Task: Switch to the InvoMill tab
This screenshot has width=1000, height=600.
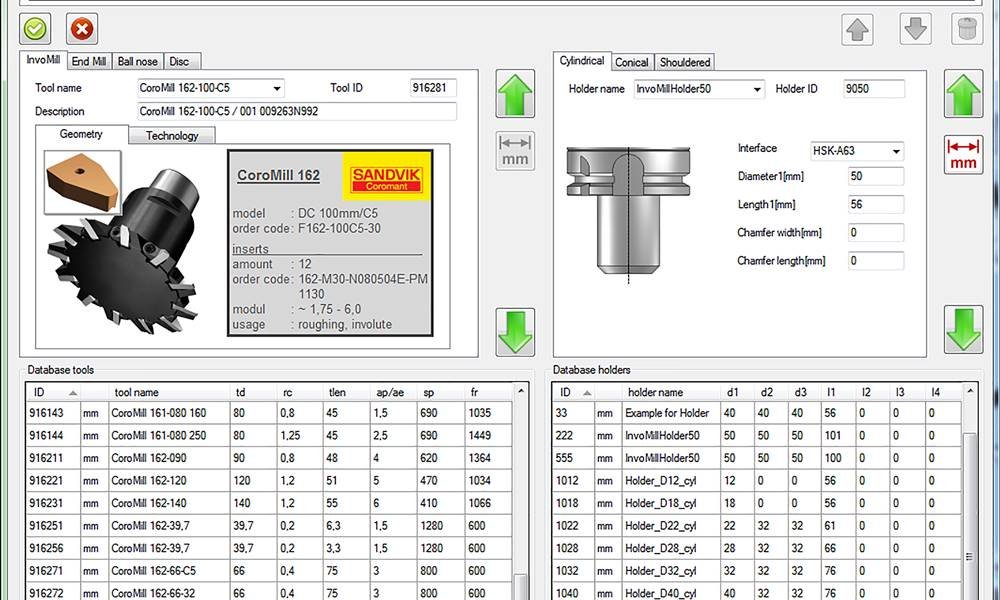Action: click(43, 60)
